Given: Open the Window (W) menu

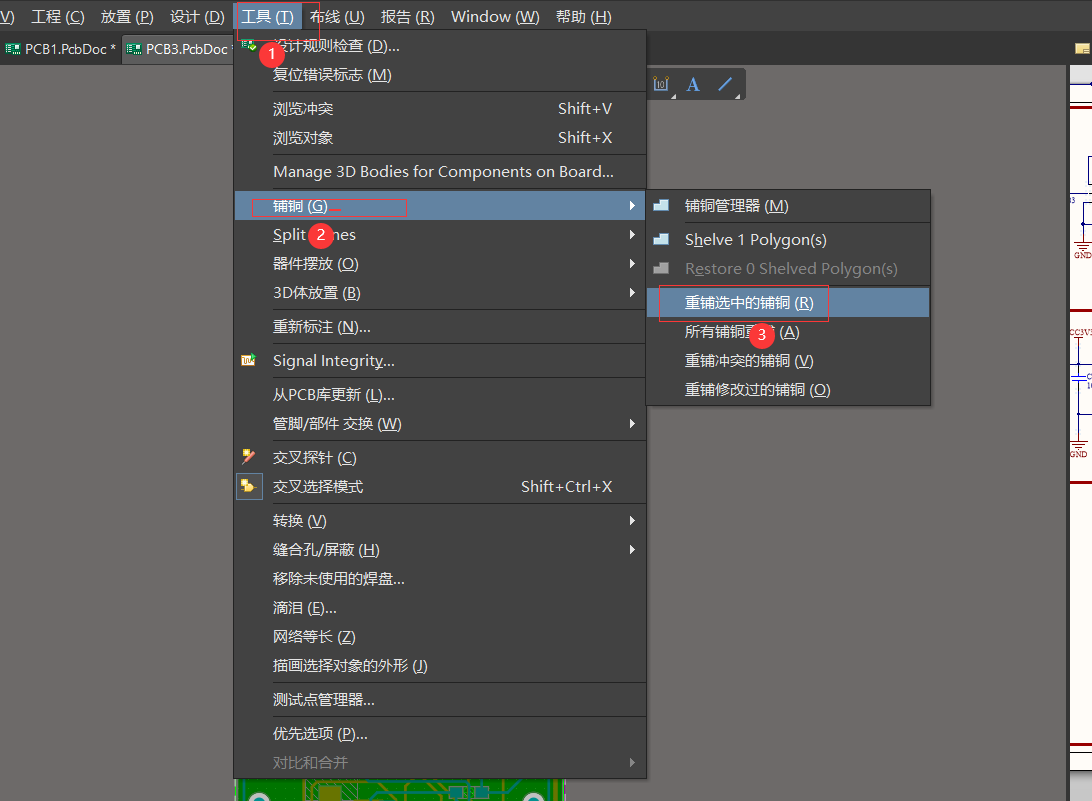Looking at the screenshot, I should click(x=495, y=17).
